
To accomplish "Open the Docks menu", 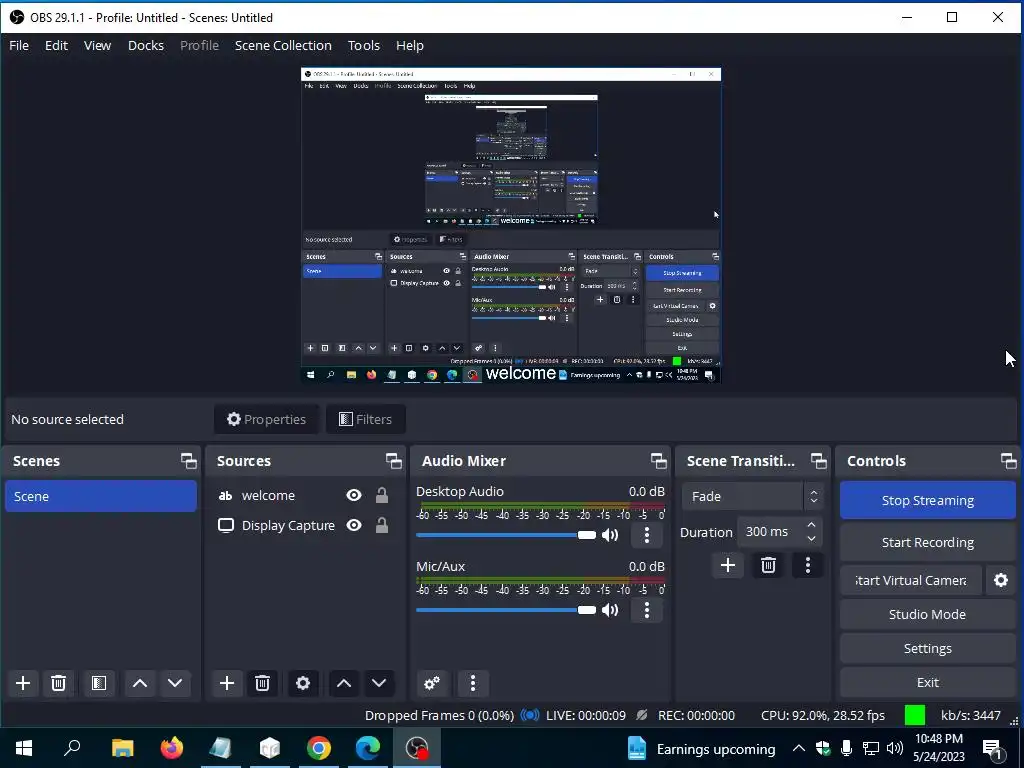I will pyautogui.click(x=146, y=46).
